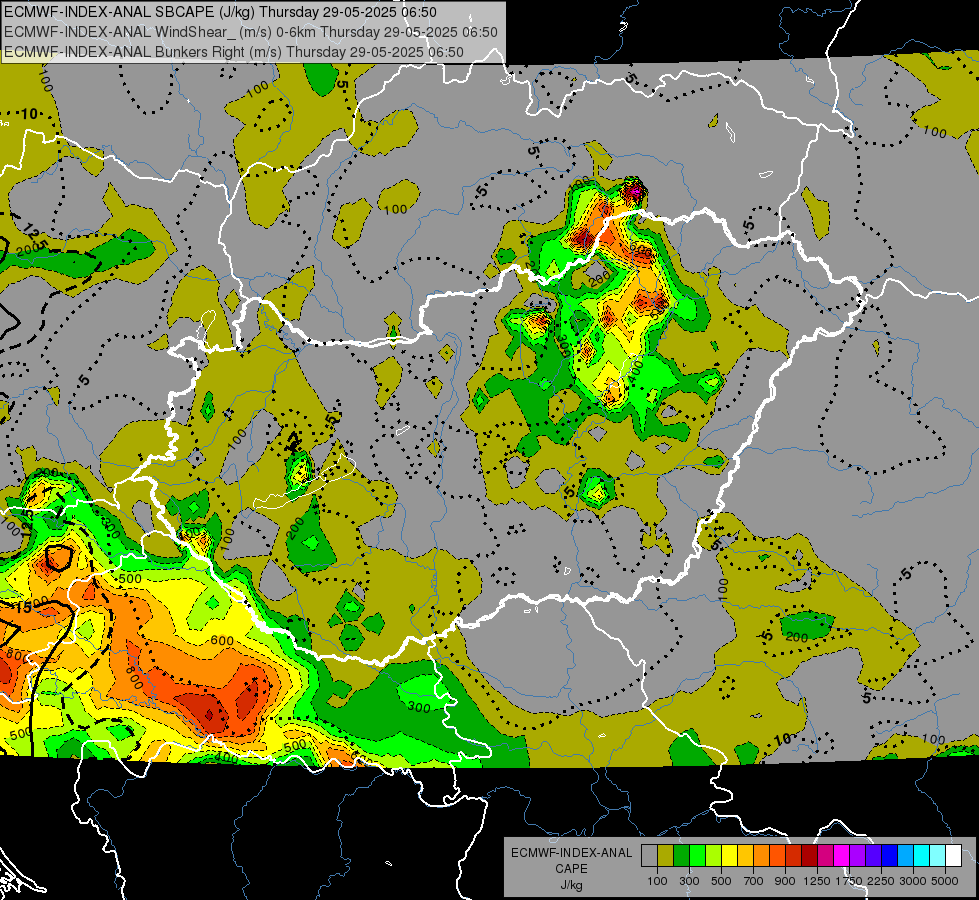Click the cyan swatch in the legend
Screen dimensions: 979x900
coord(921,855)
